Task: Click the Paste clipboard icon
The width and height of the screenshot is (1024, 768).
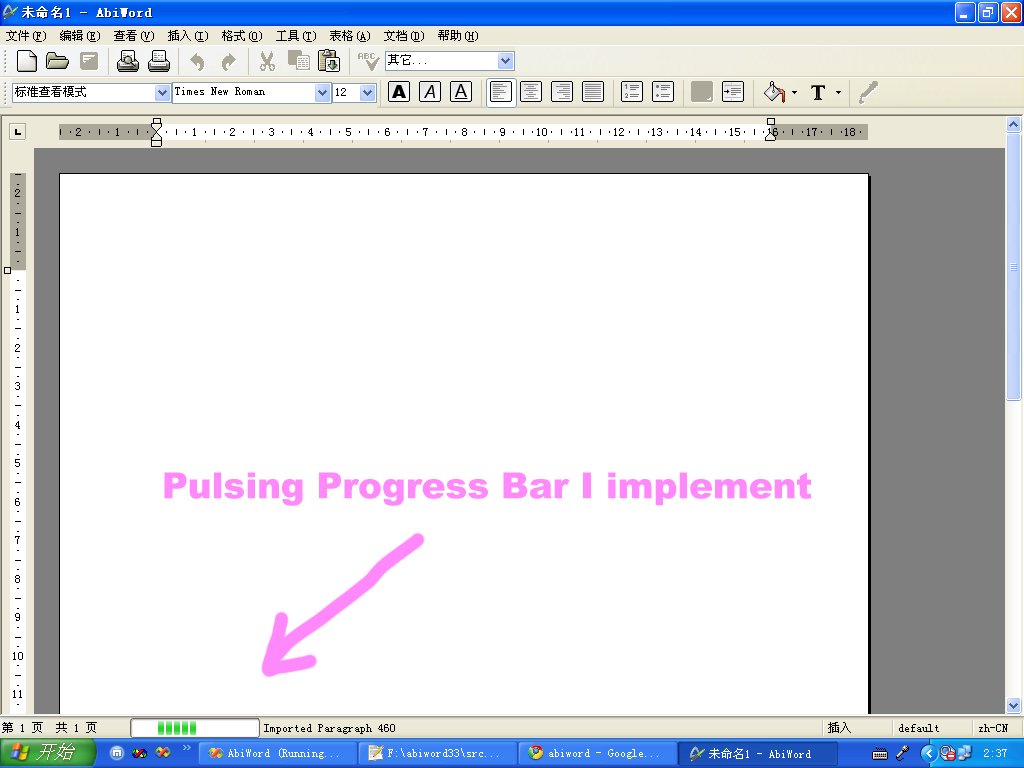Action: pos(329,61)
